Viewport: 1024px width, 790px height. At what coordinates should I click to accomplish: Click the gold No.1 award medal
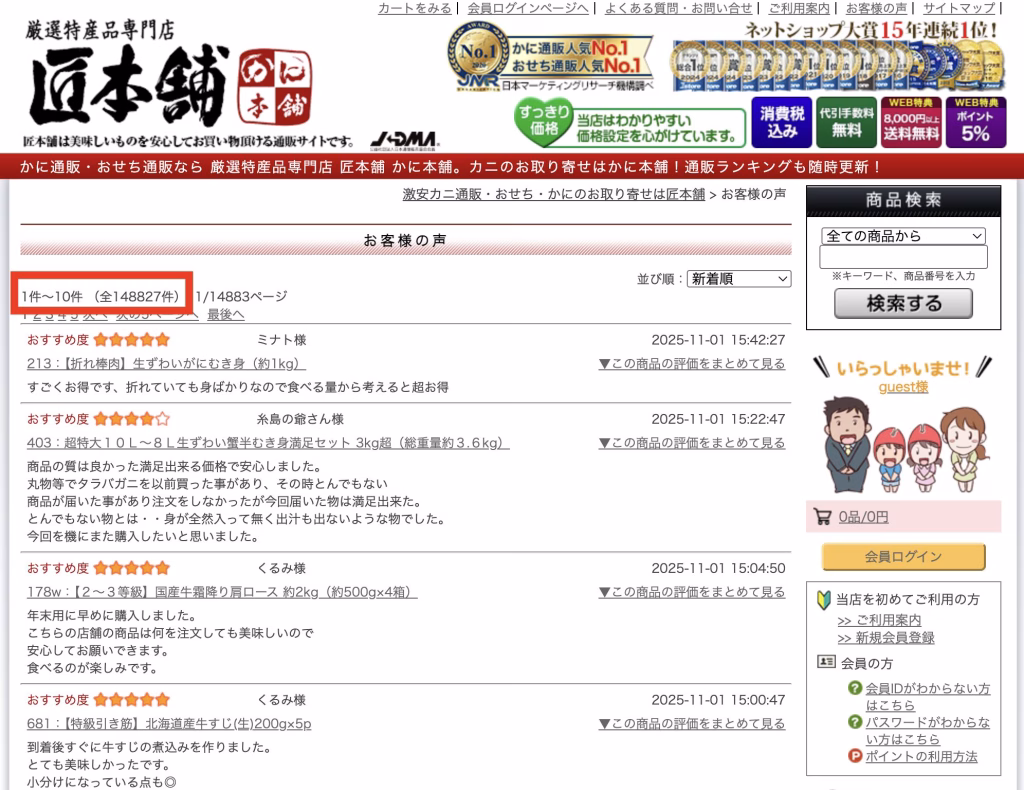[x=477, y=55]
